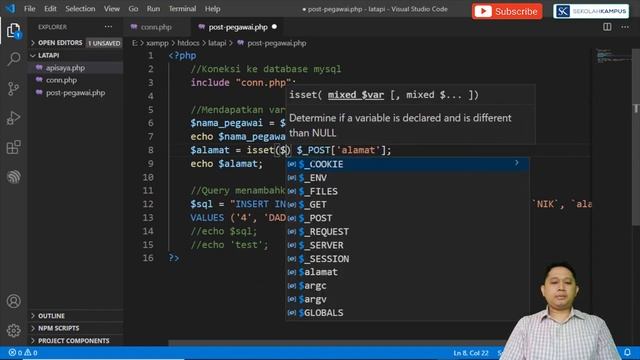The height and width of the screenshot is (360, 640).
Task: Click errors and warnings count in status bar
Action: point(23,353)
